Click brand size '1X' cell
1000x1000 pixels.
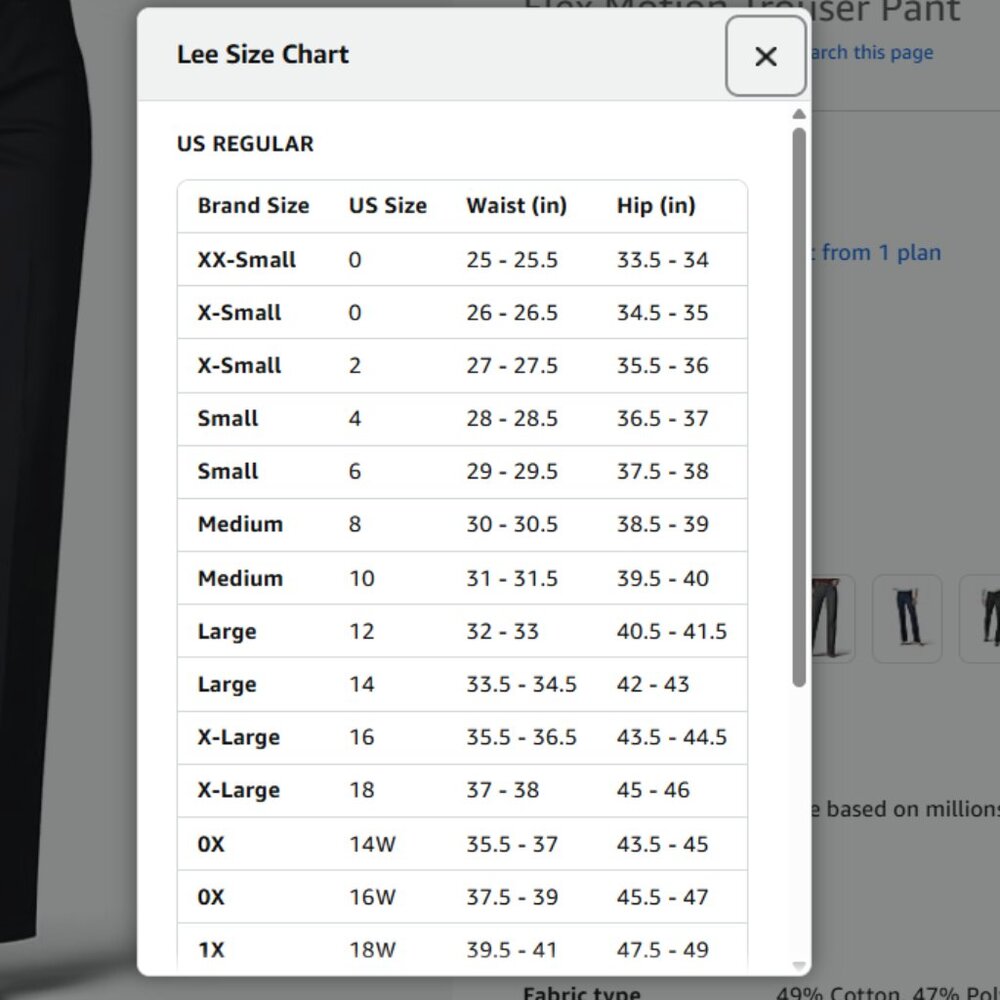pyautogui.click(x=211, y=950)
